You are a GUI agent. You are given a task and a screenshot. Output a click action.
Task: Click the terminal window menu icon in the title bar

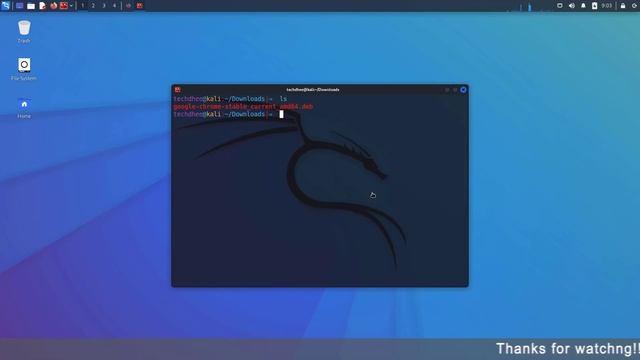click(178, 90)
